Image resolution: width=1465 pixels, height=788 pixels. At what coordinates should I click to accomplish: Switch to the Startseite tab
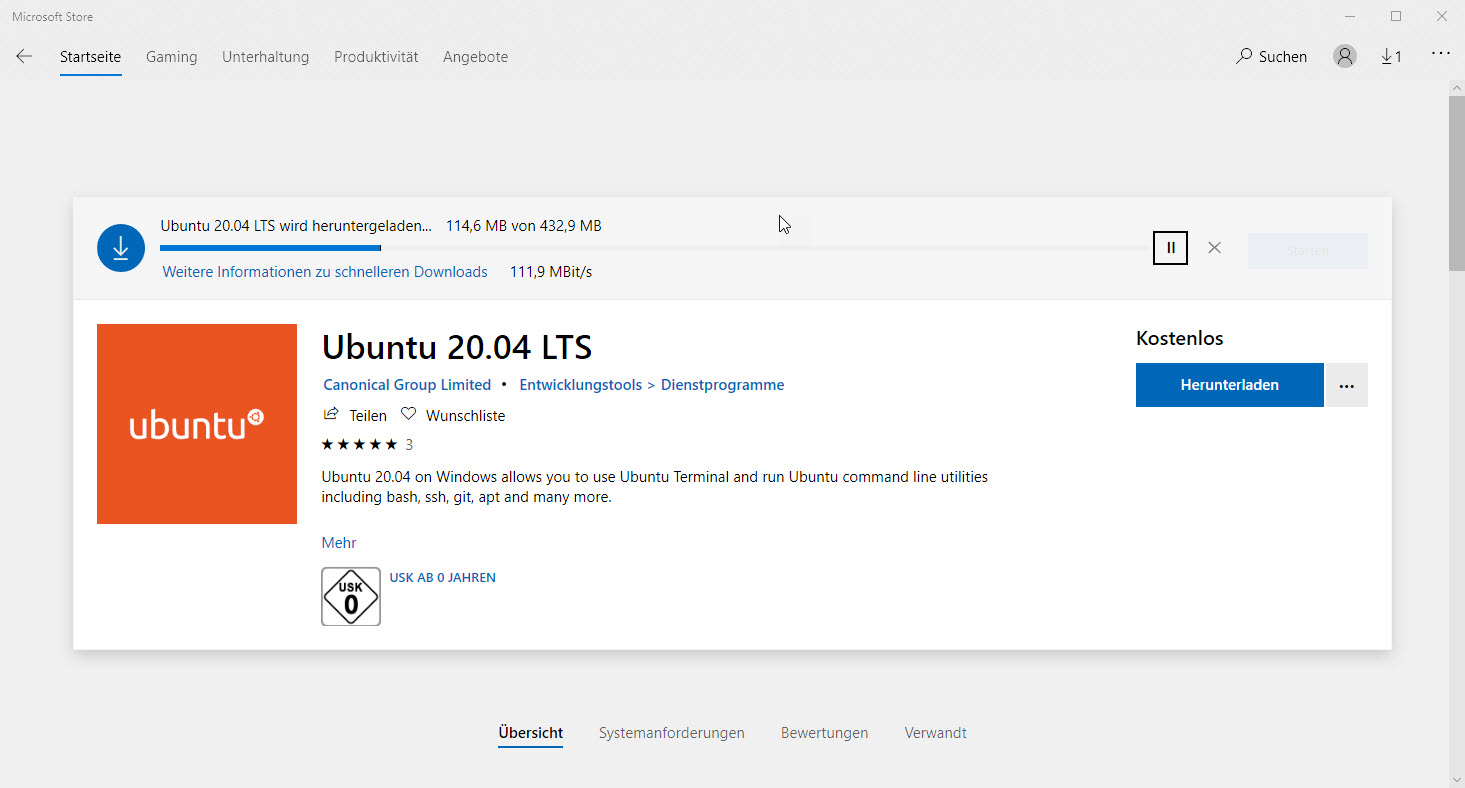[90, 57]
